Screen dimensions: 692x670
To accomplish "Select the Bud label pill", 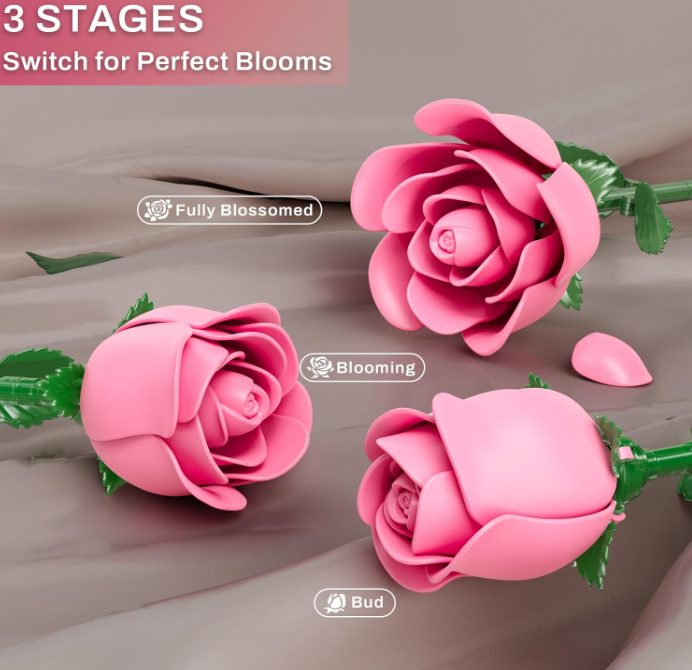I will (x=355, y=603).
